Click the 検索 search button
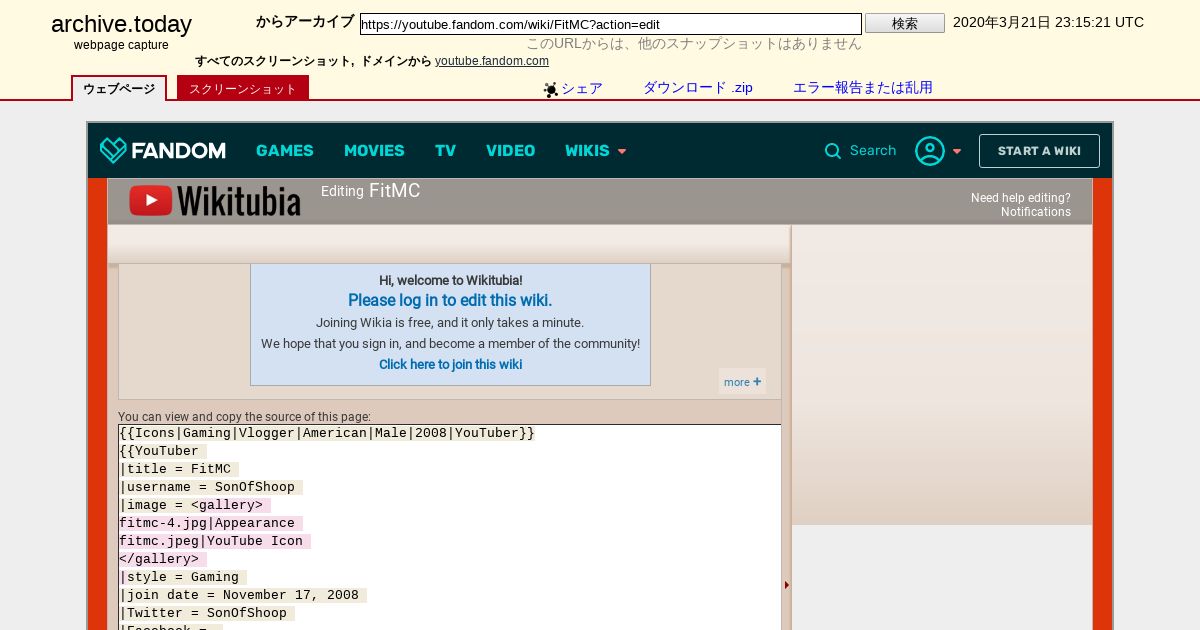This screenshot has width=1200, height=630. coord(905,23)
